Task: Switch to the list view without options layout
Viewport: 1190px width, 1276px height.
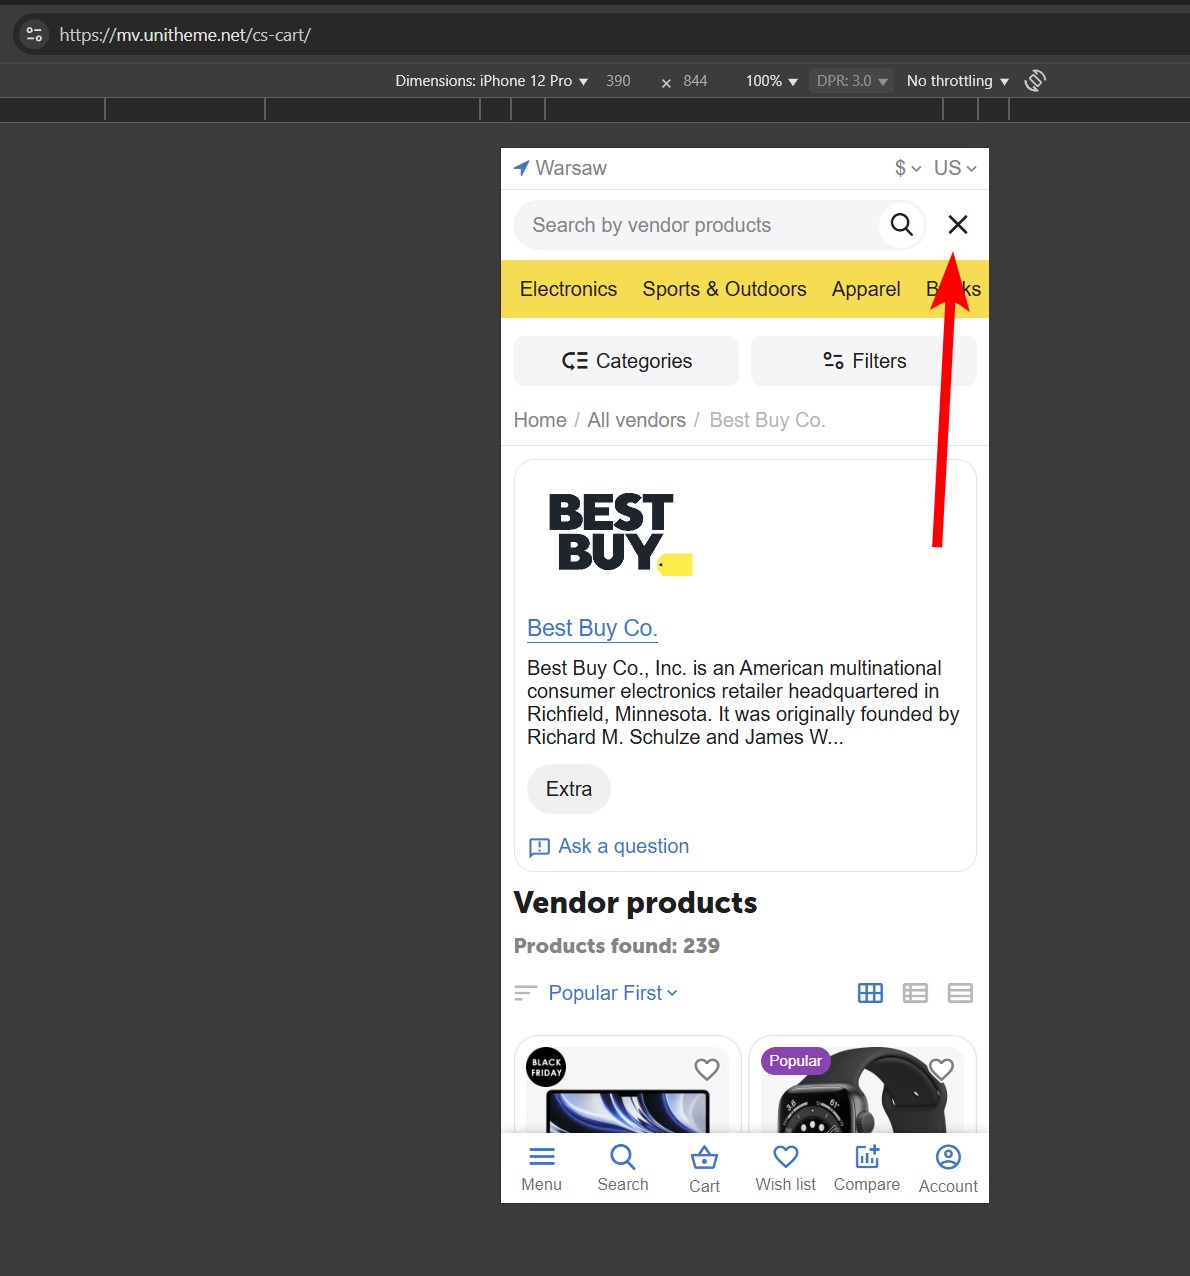Action: [x=915, y=993]
